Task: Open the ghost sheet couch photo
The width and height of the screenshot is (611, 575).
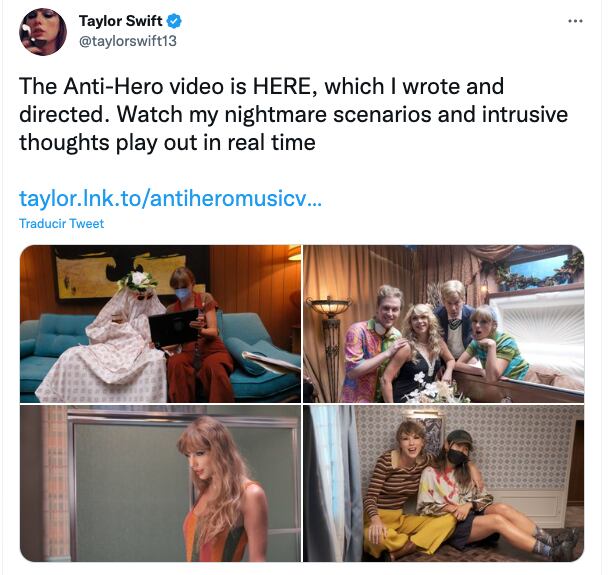Action: tap(160, 324)
